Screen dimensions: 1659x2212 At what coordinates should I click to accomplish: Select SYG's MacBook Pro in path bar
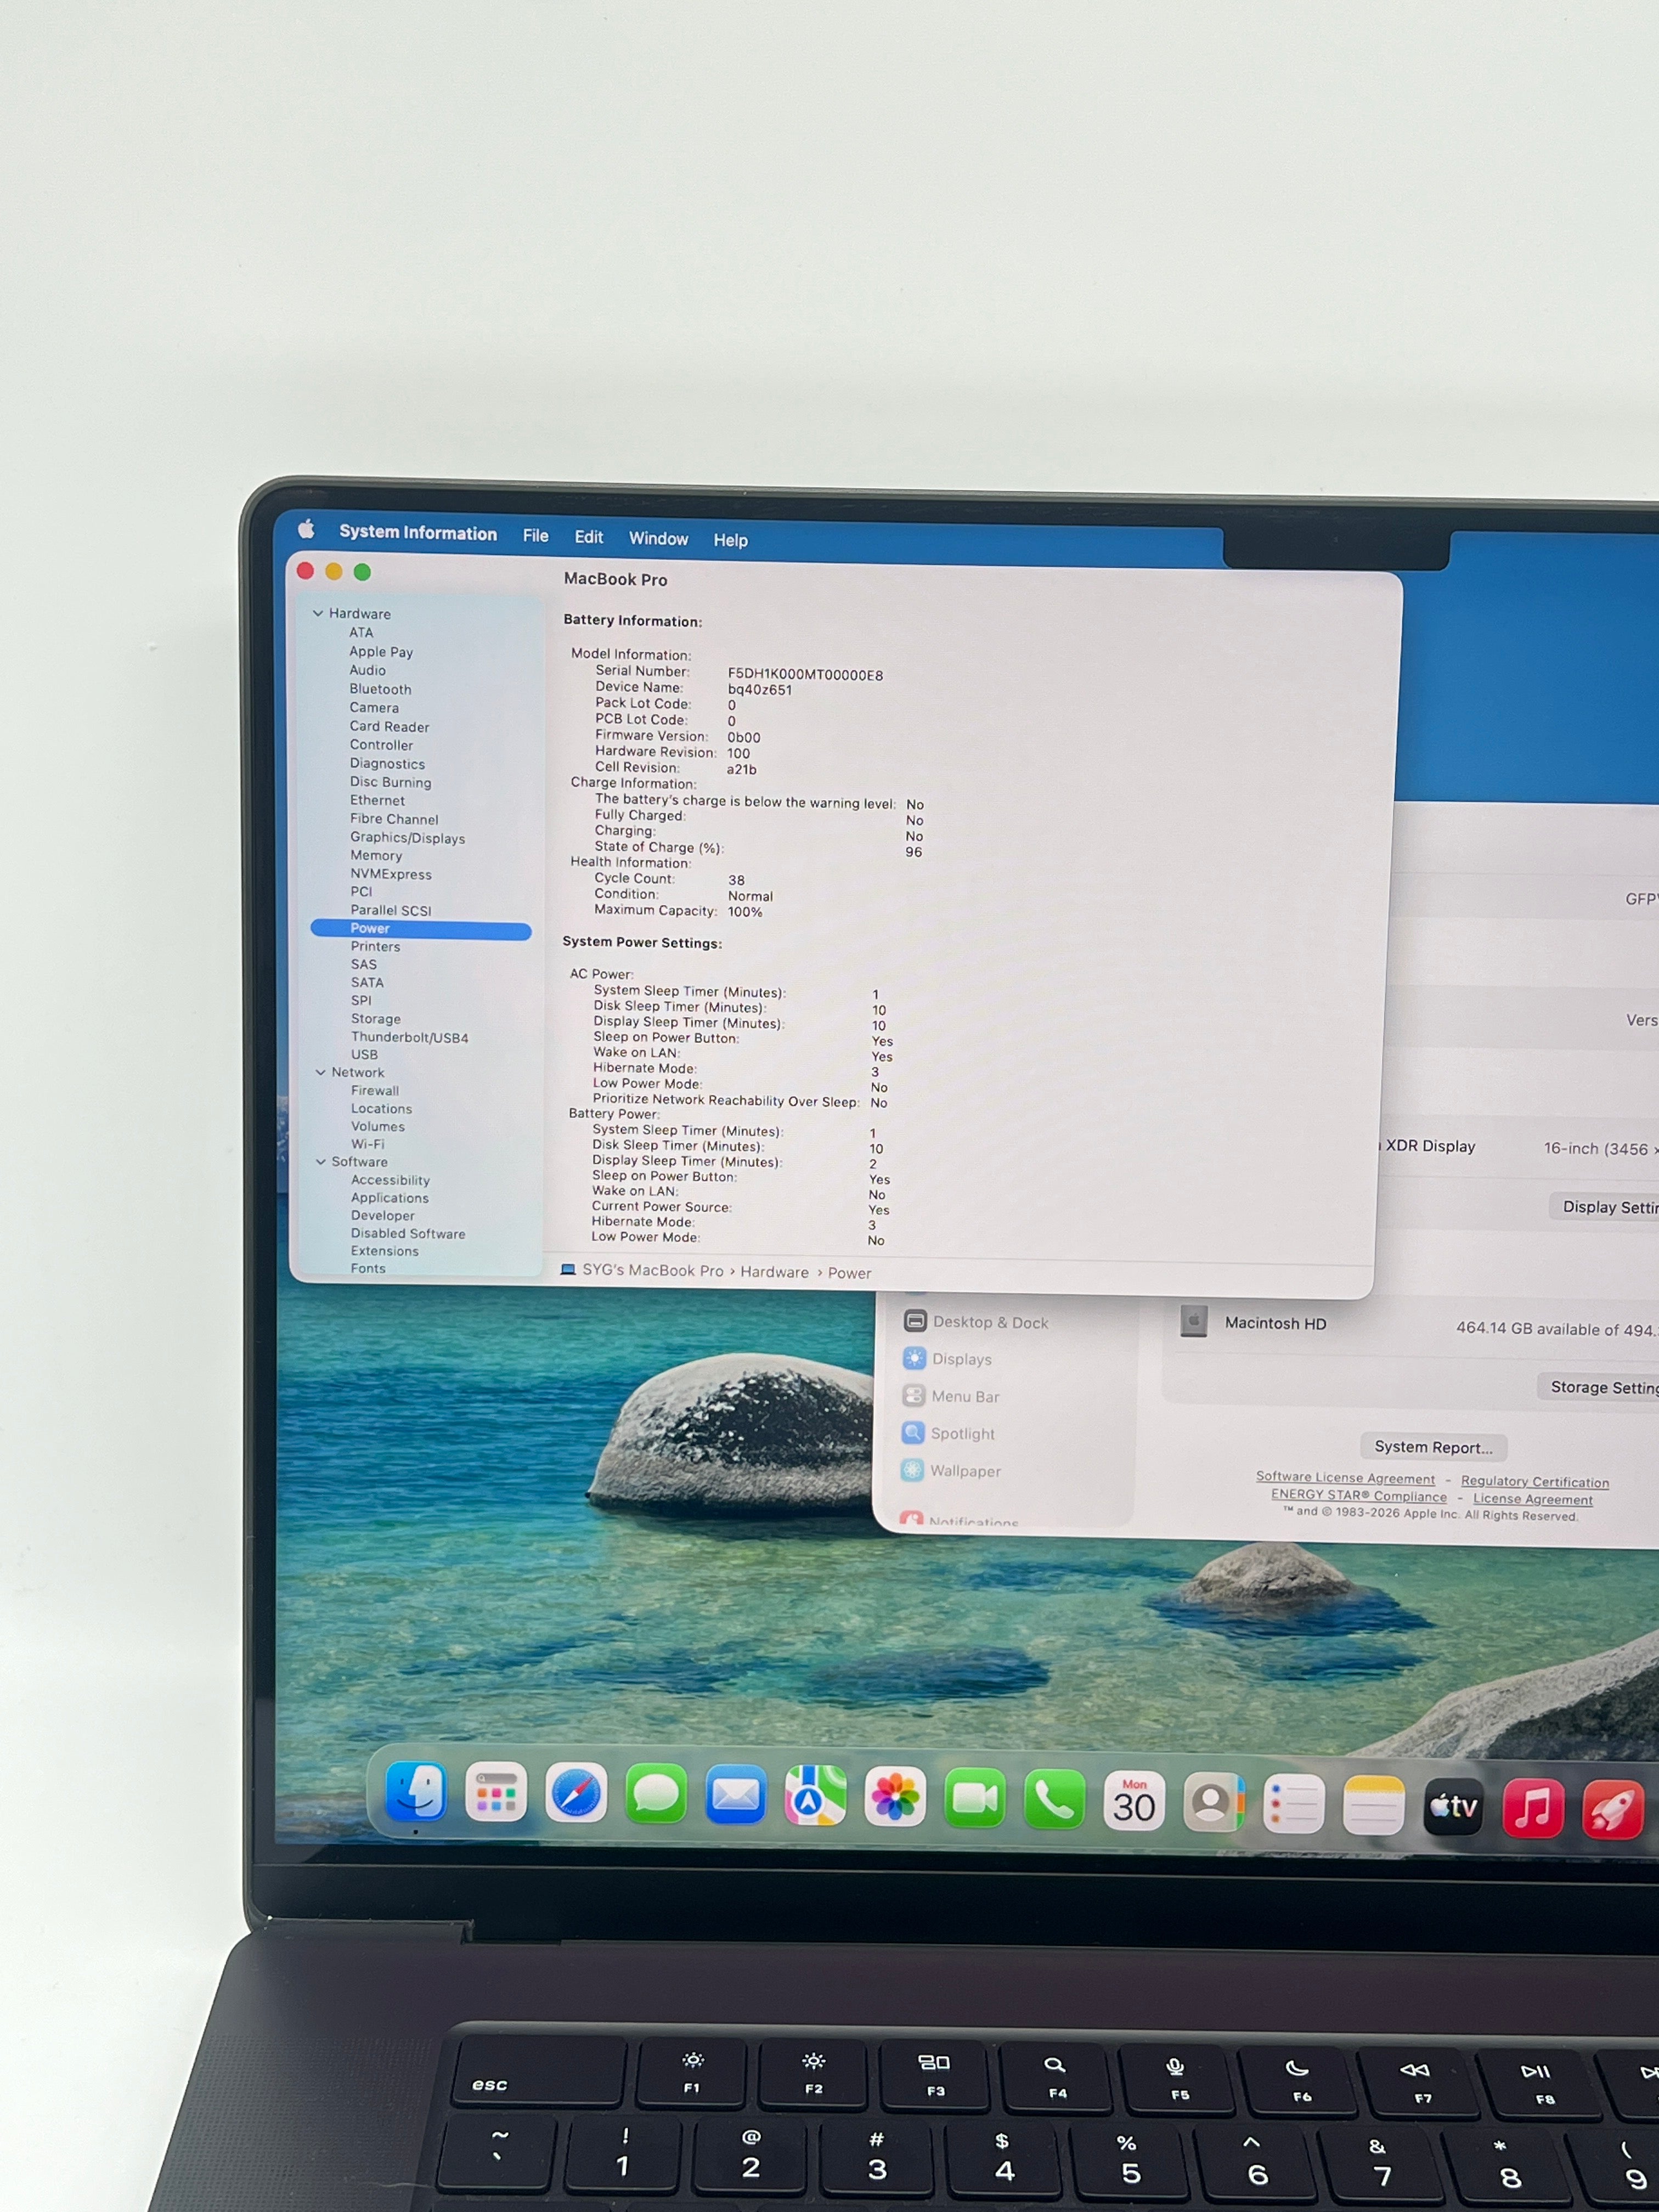click(x=653, y=1270)
